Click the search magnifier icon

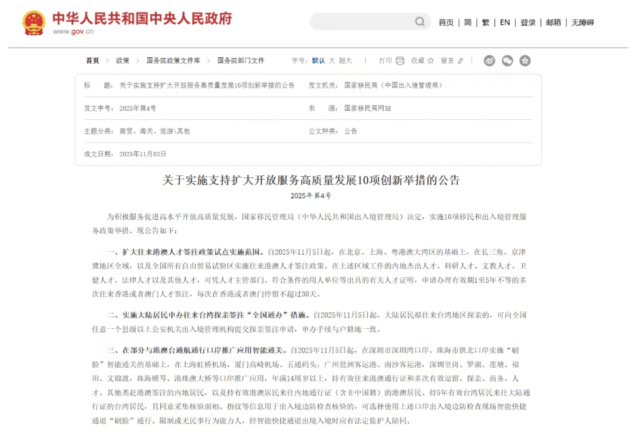419,22
